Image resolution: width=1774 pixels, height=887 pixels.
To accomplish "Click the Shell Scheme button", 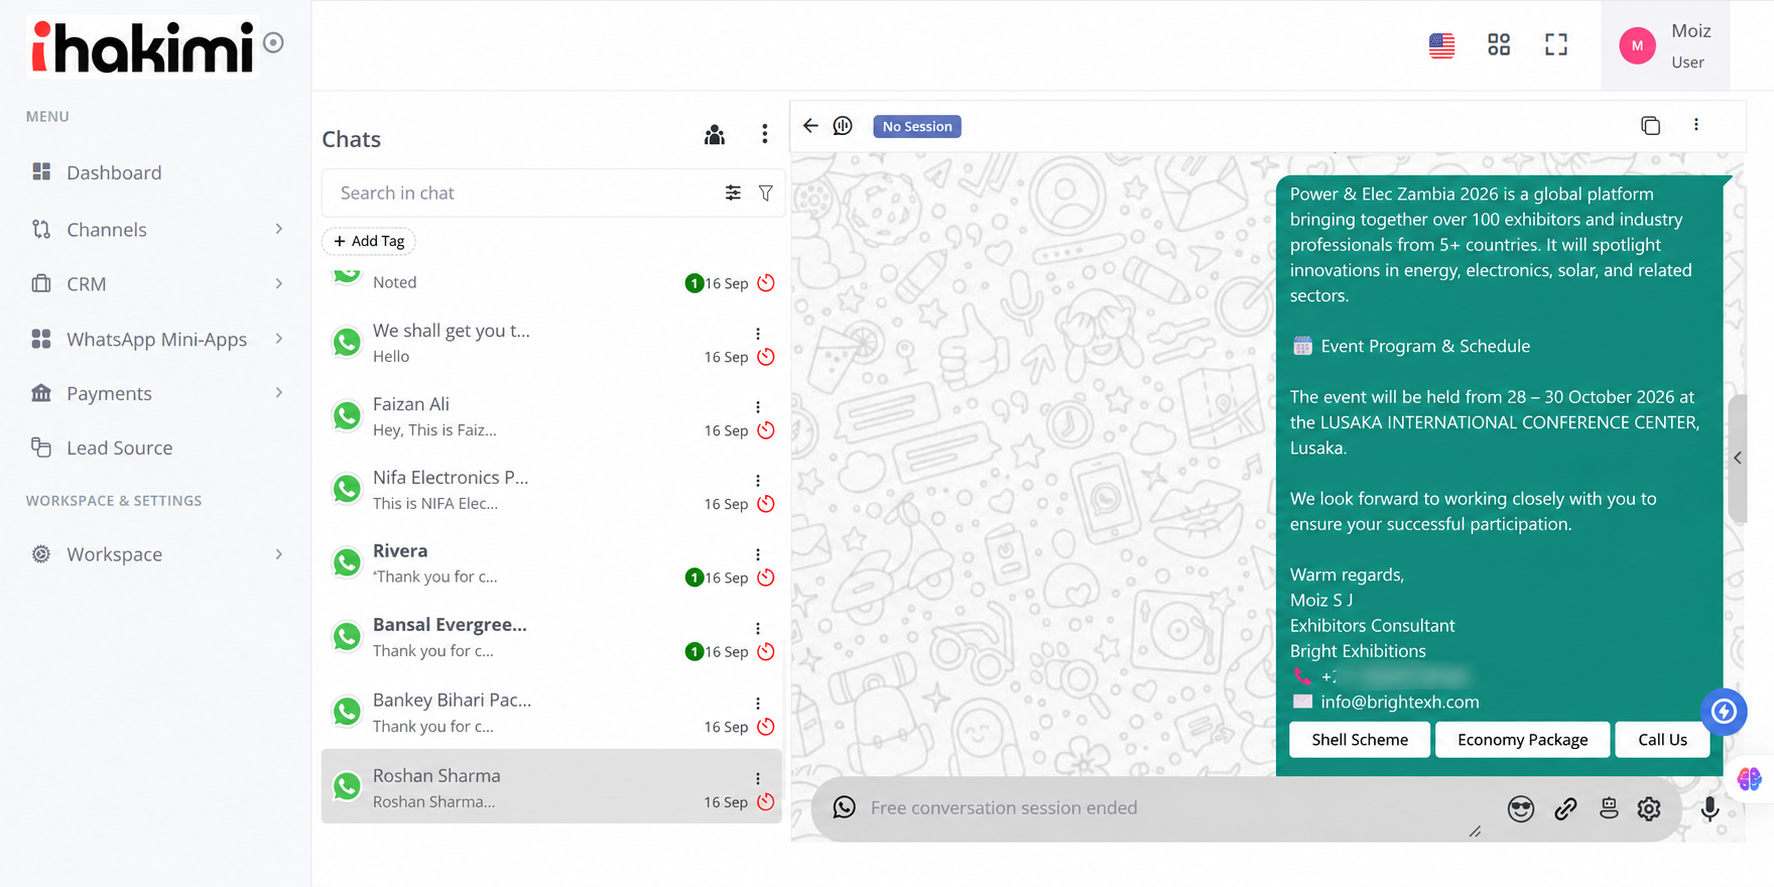I will click(1360, 740).
